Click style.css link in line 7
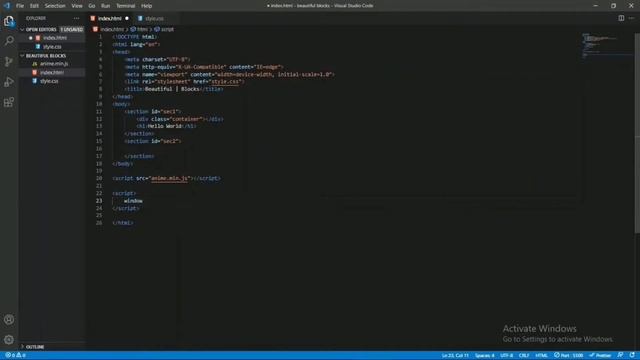Viewport: 640px width, 360px height. pos(226,82)
